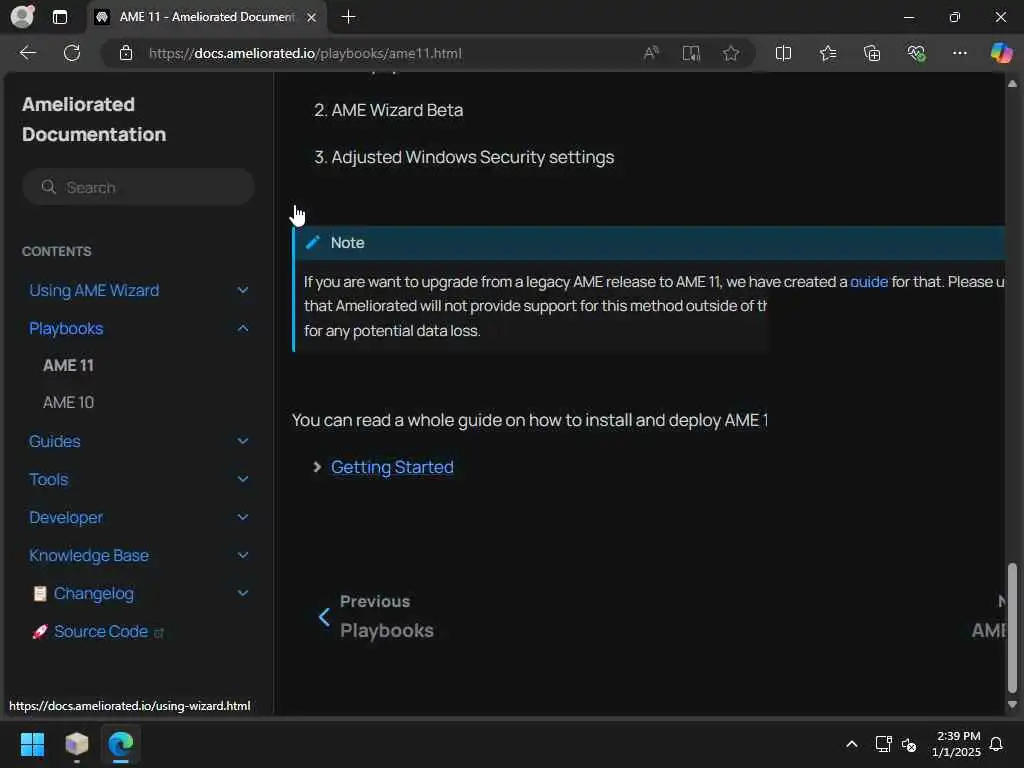Go back to previous page
Image resolution: width=1024 pixels, height=768 pixels.
[x=27, y=53]
